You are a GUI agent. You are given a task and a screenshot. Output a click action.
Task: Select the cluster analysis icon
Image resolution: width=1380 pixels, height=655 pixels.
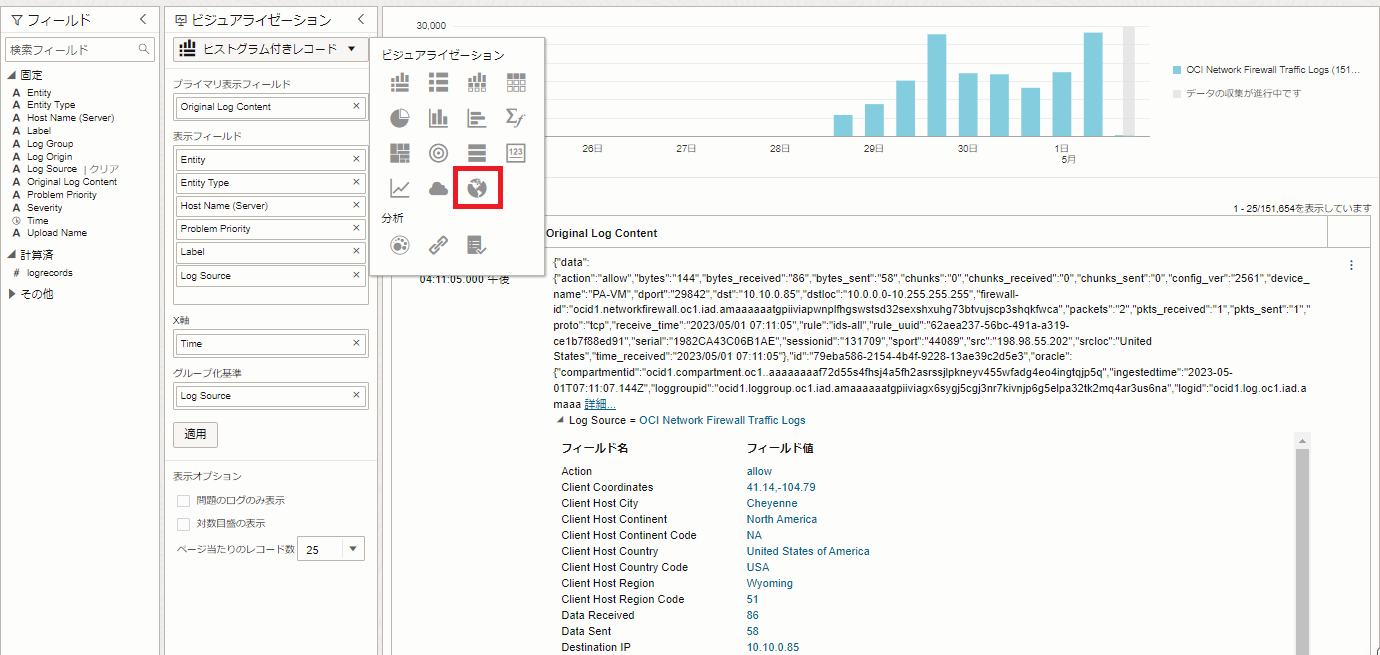(400, 244)
